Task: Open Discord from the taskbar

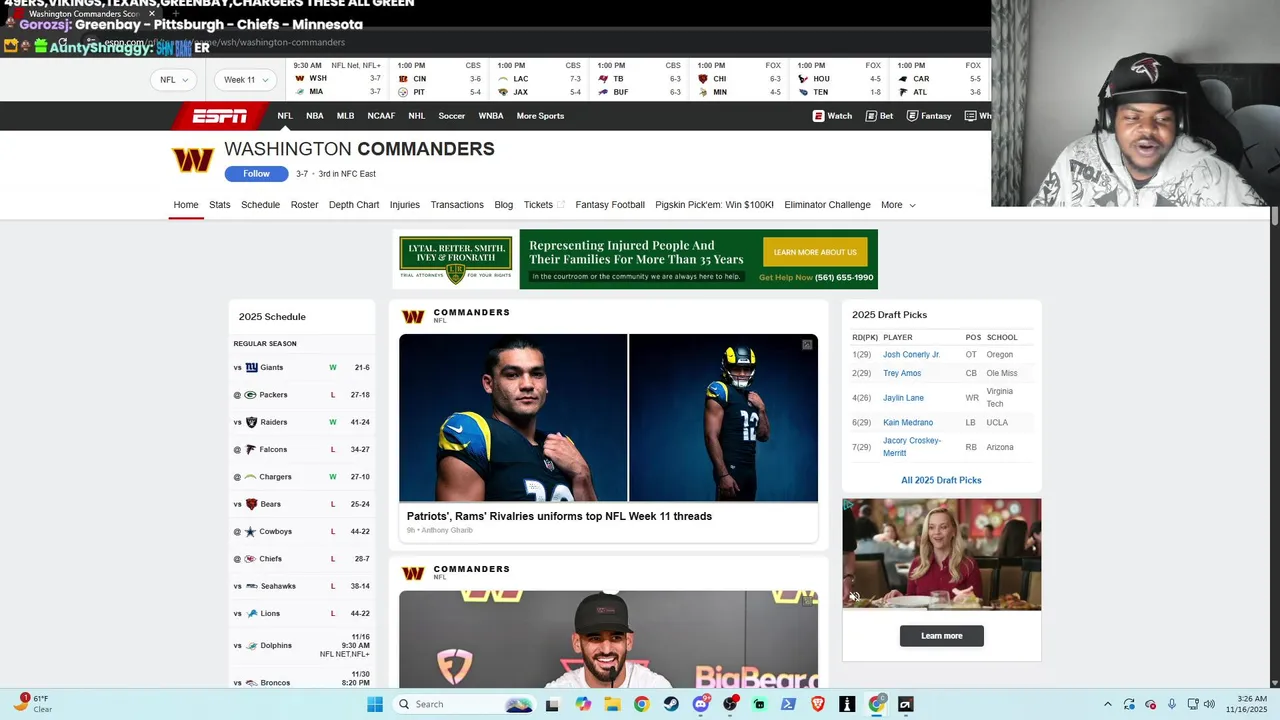Action: click(701, 704)
